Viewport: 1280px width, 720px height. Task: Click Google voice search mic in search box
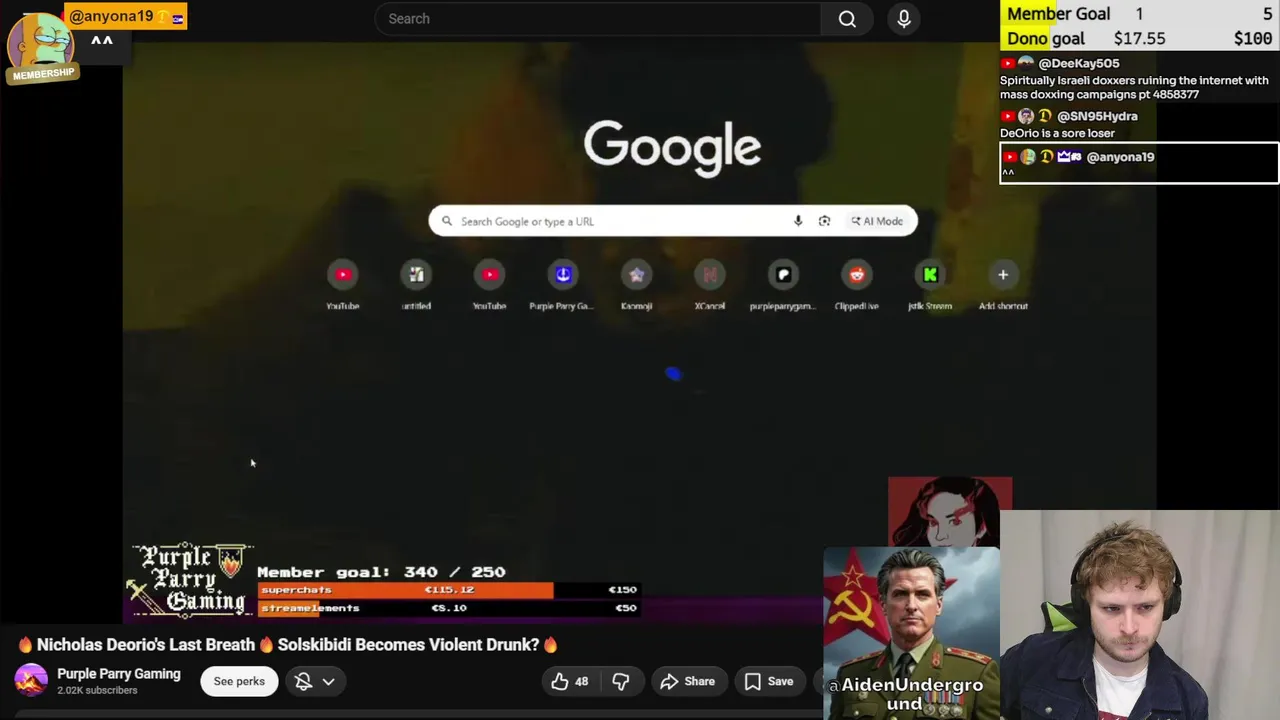(798, 221)
